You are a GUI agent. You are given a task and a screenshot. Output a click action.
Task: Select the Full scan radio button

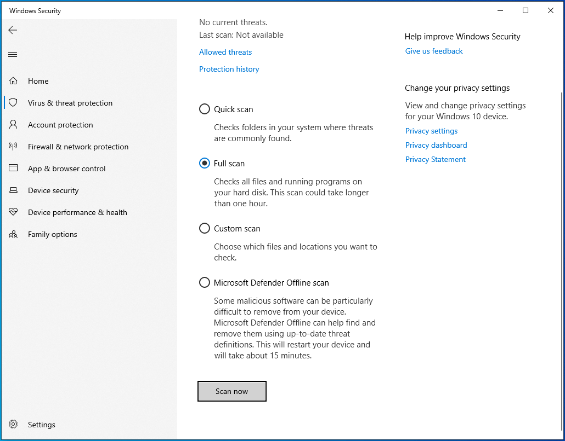coord(204,163)
